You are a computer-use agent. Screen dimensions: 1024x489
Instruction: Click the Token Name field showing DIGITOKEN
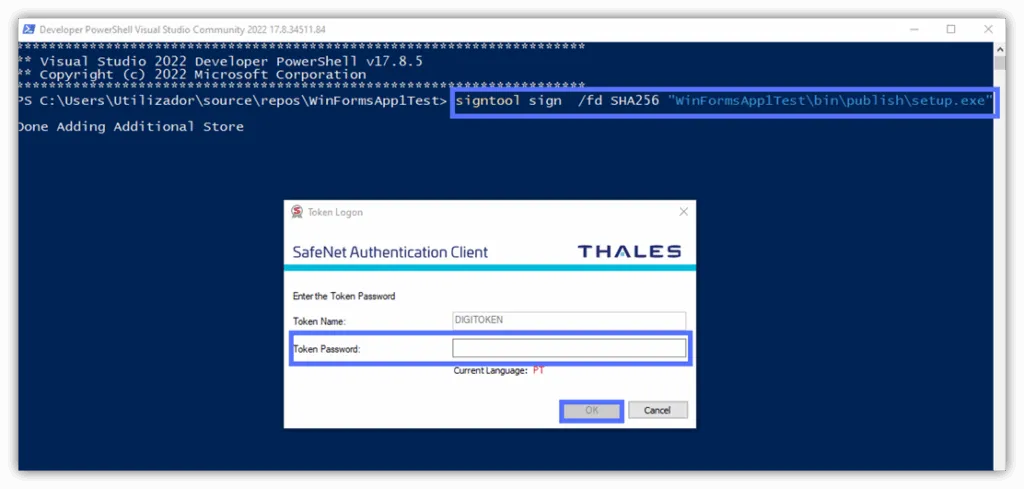(x=569, y=321)
